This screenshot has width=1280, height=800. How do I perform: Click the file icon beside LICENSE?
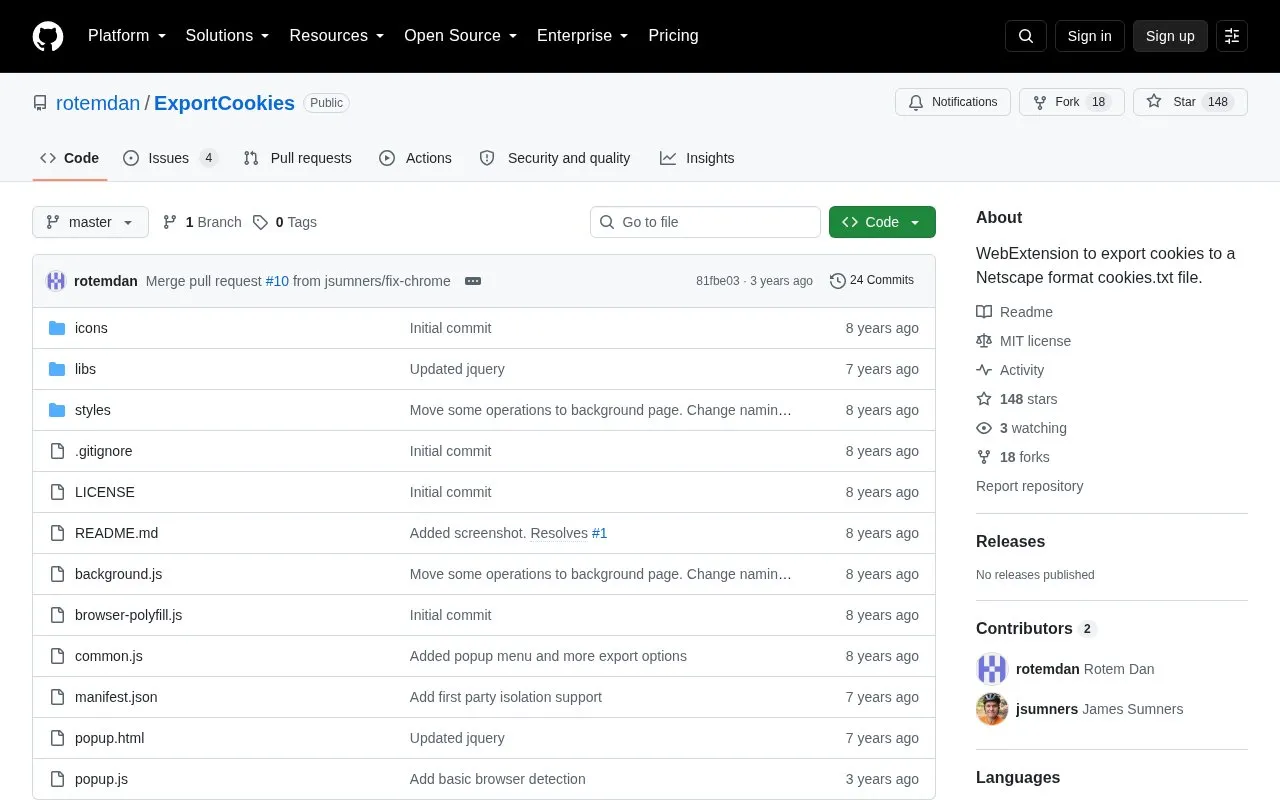[57, 492]
